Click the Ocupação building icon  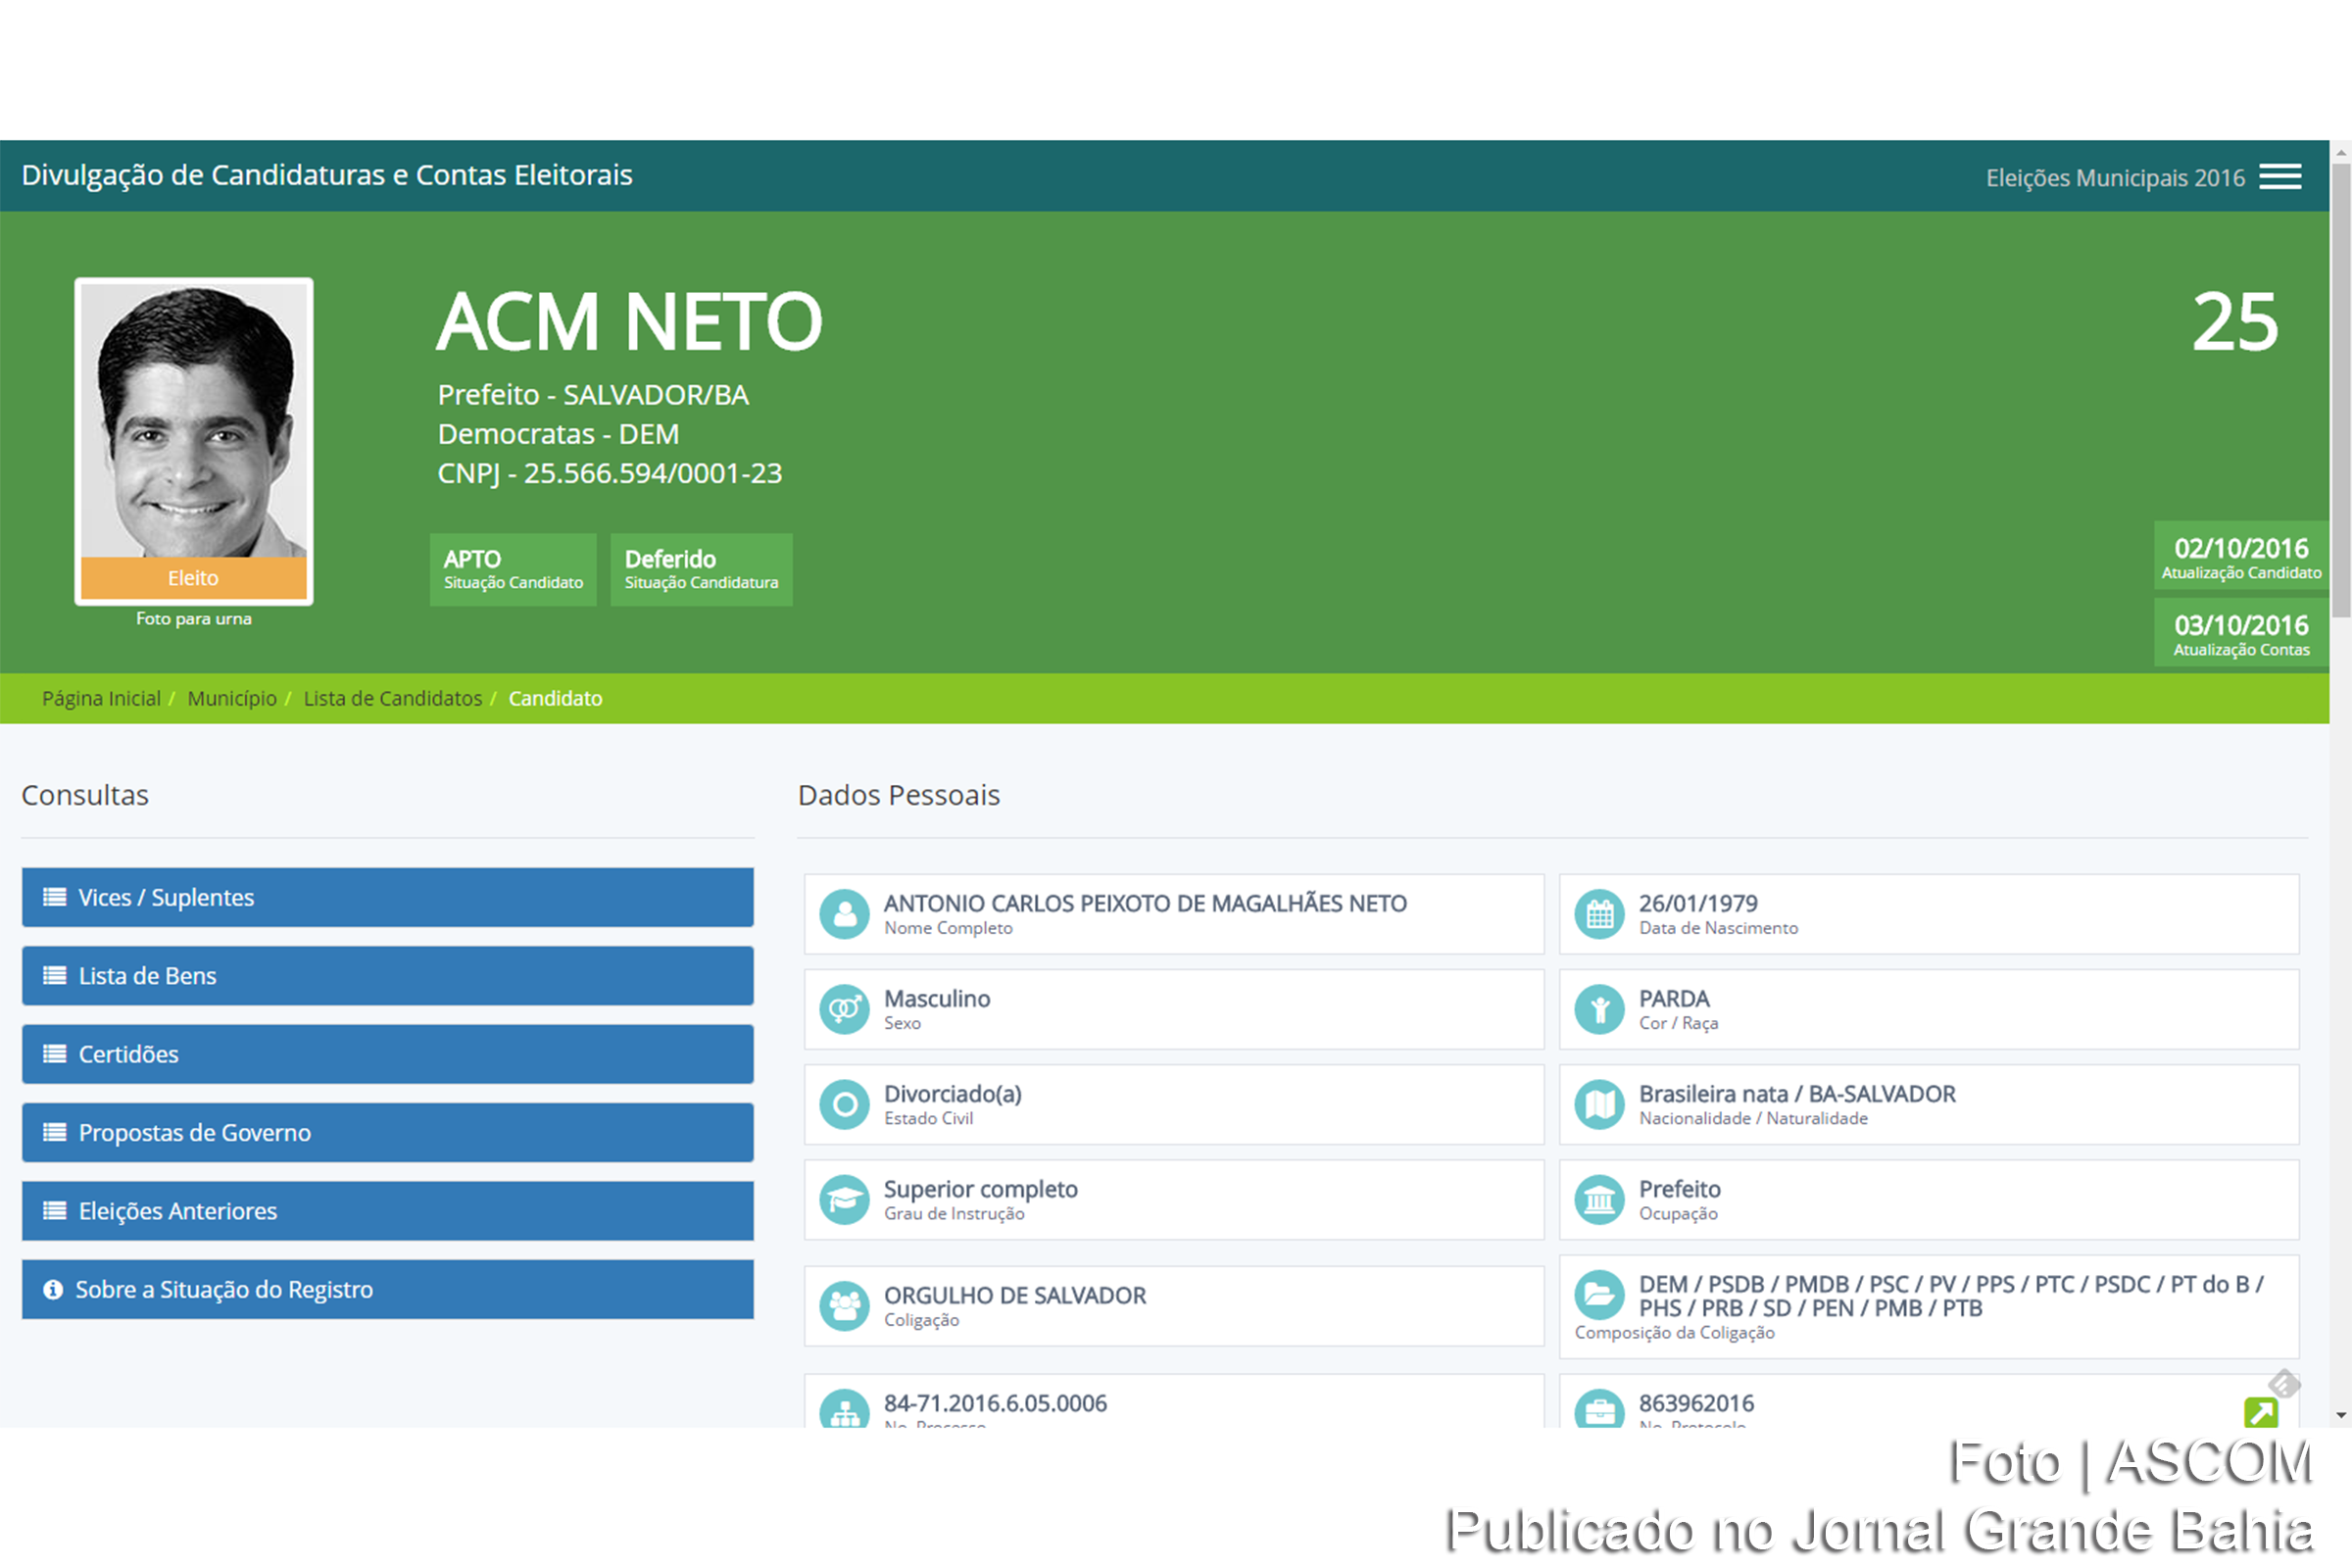click(1600, 1200)
